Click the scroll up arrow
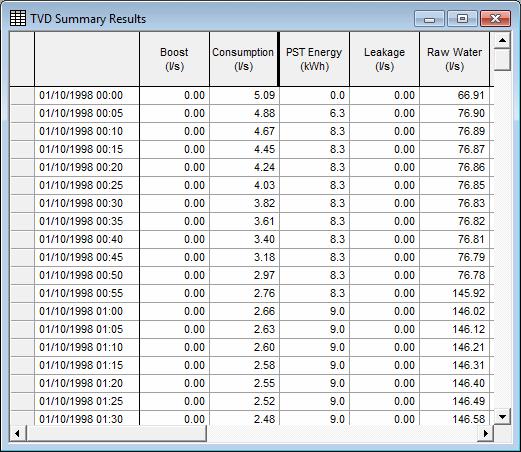Image resolution: width=521 pixels, height=452 pixels. (x=502, y=40)
